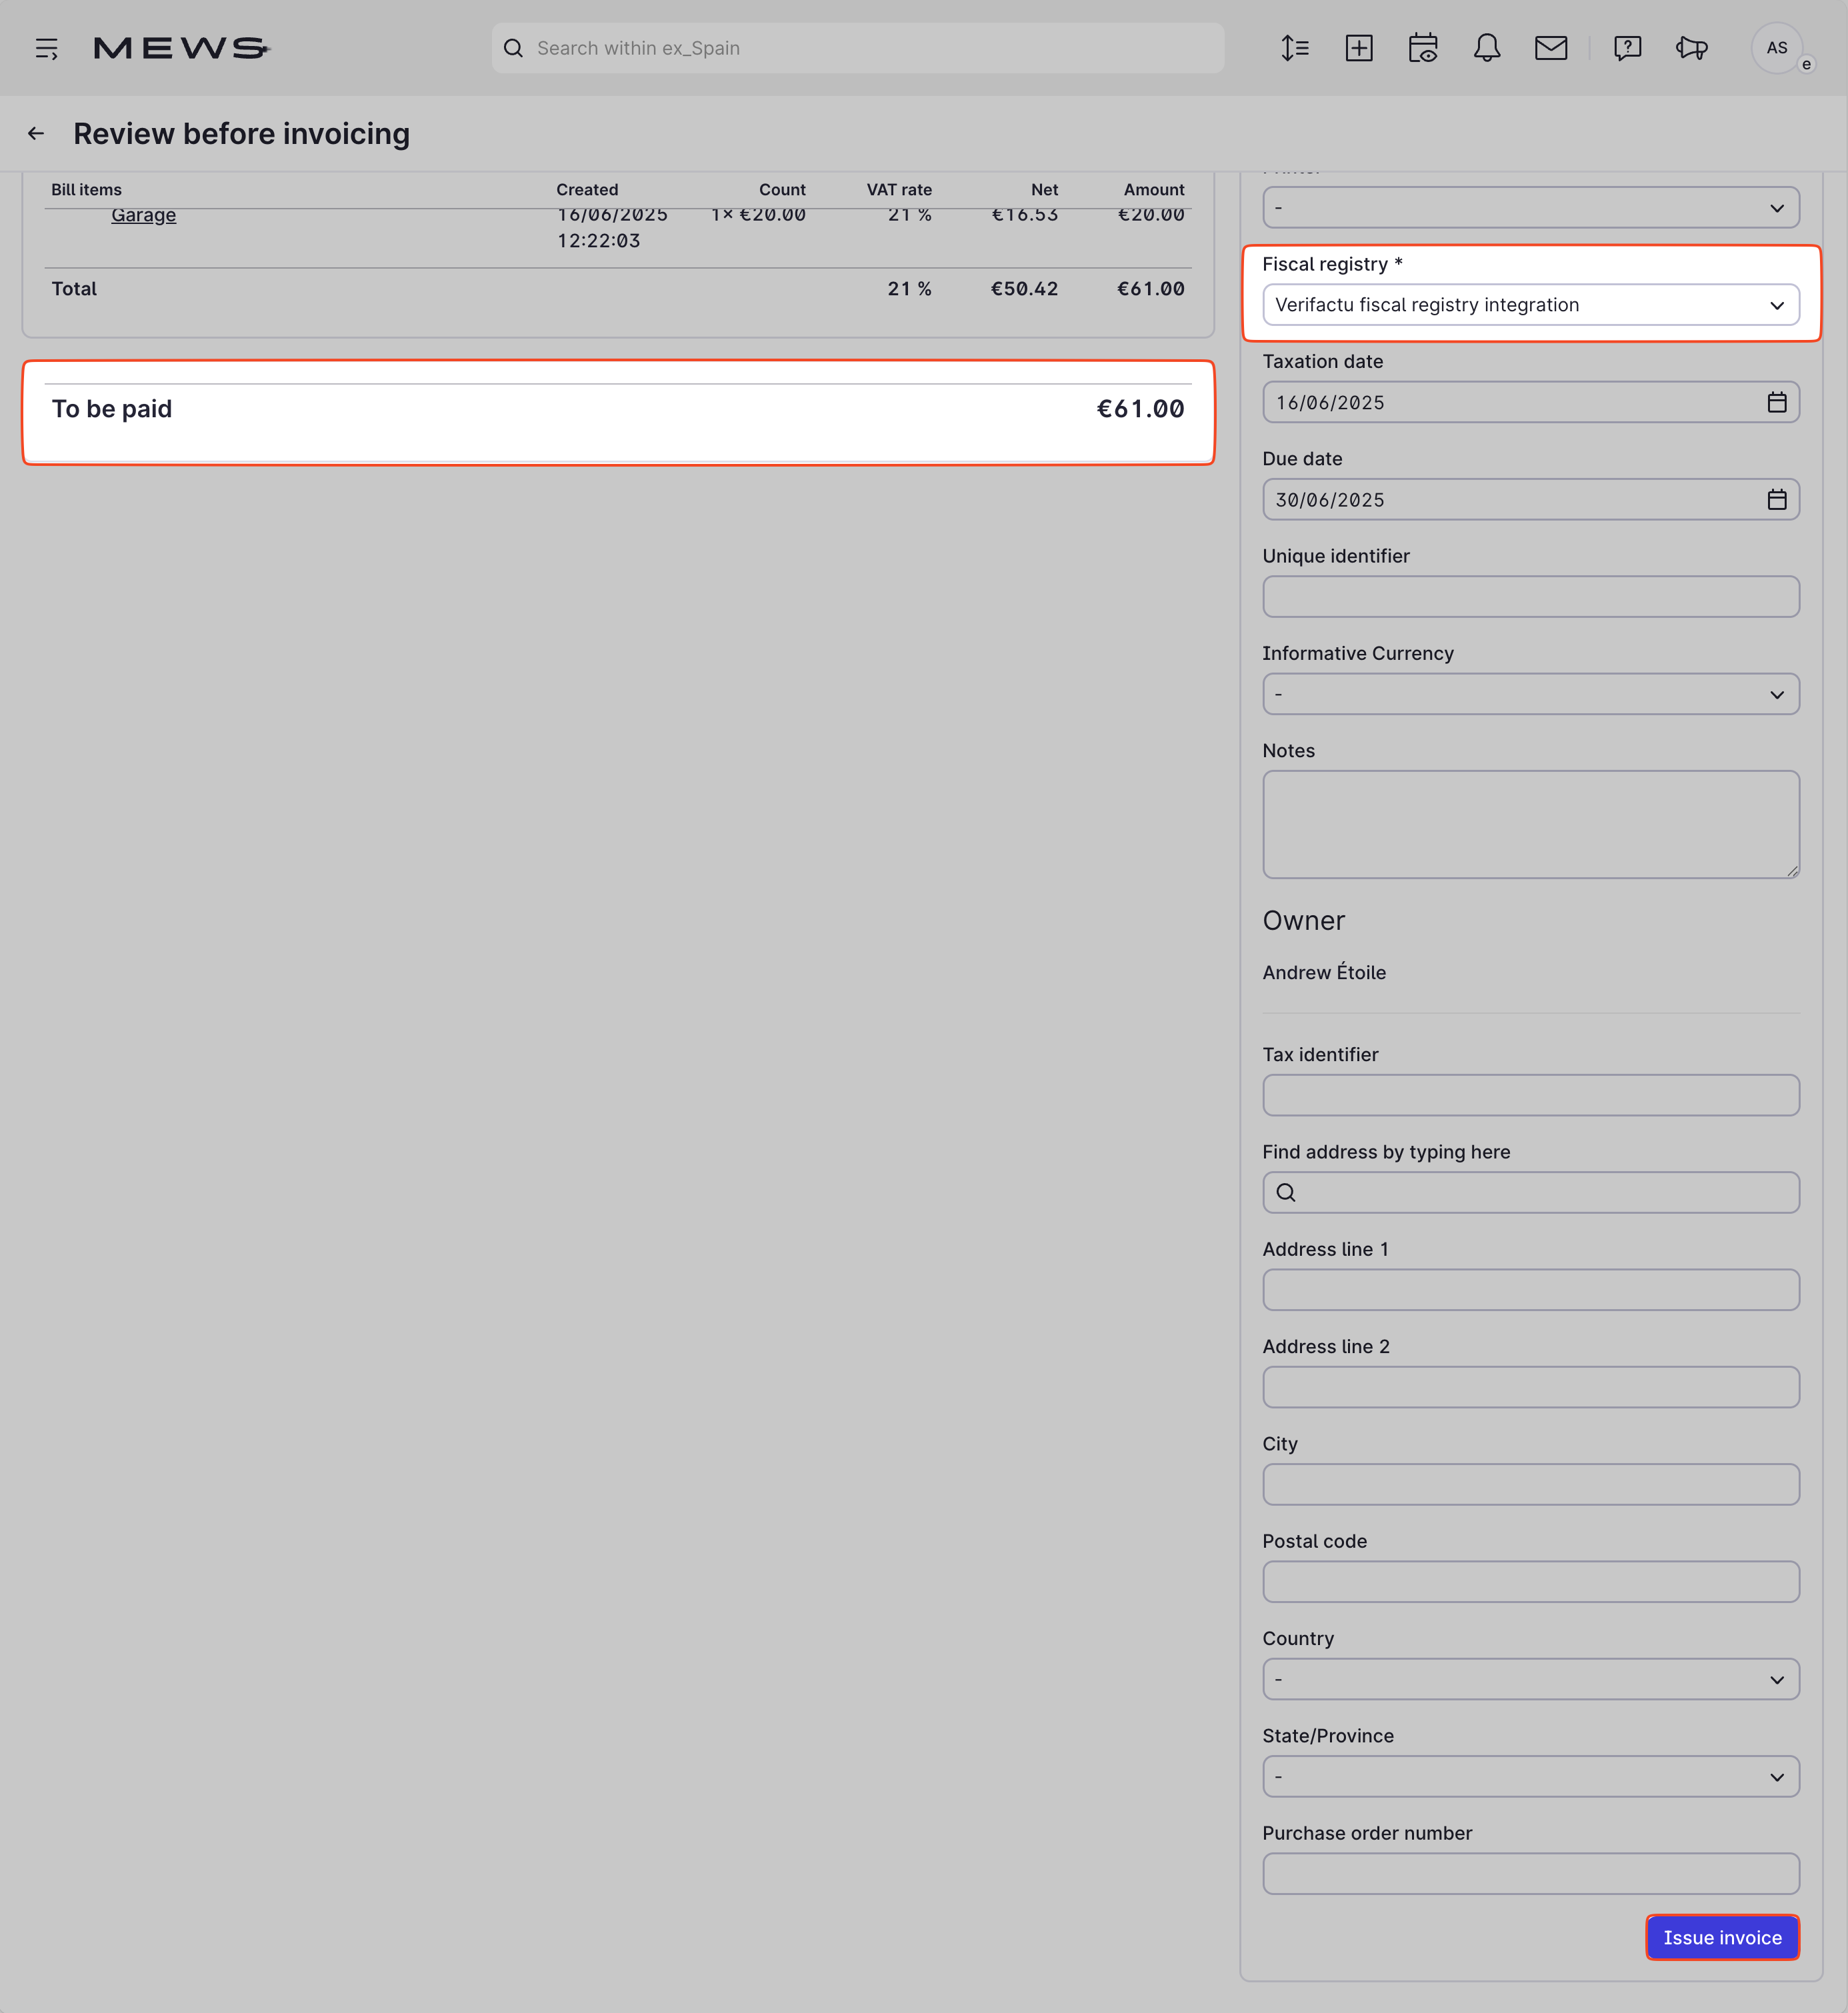Go back using the arrow icon
This screenshot has height=2013, width=1848.
(36, 133)
